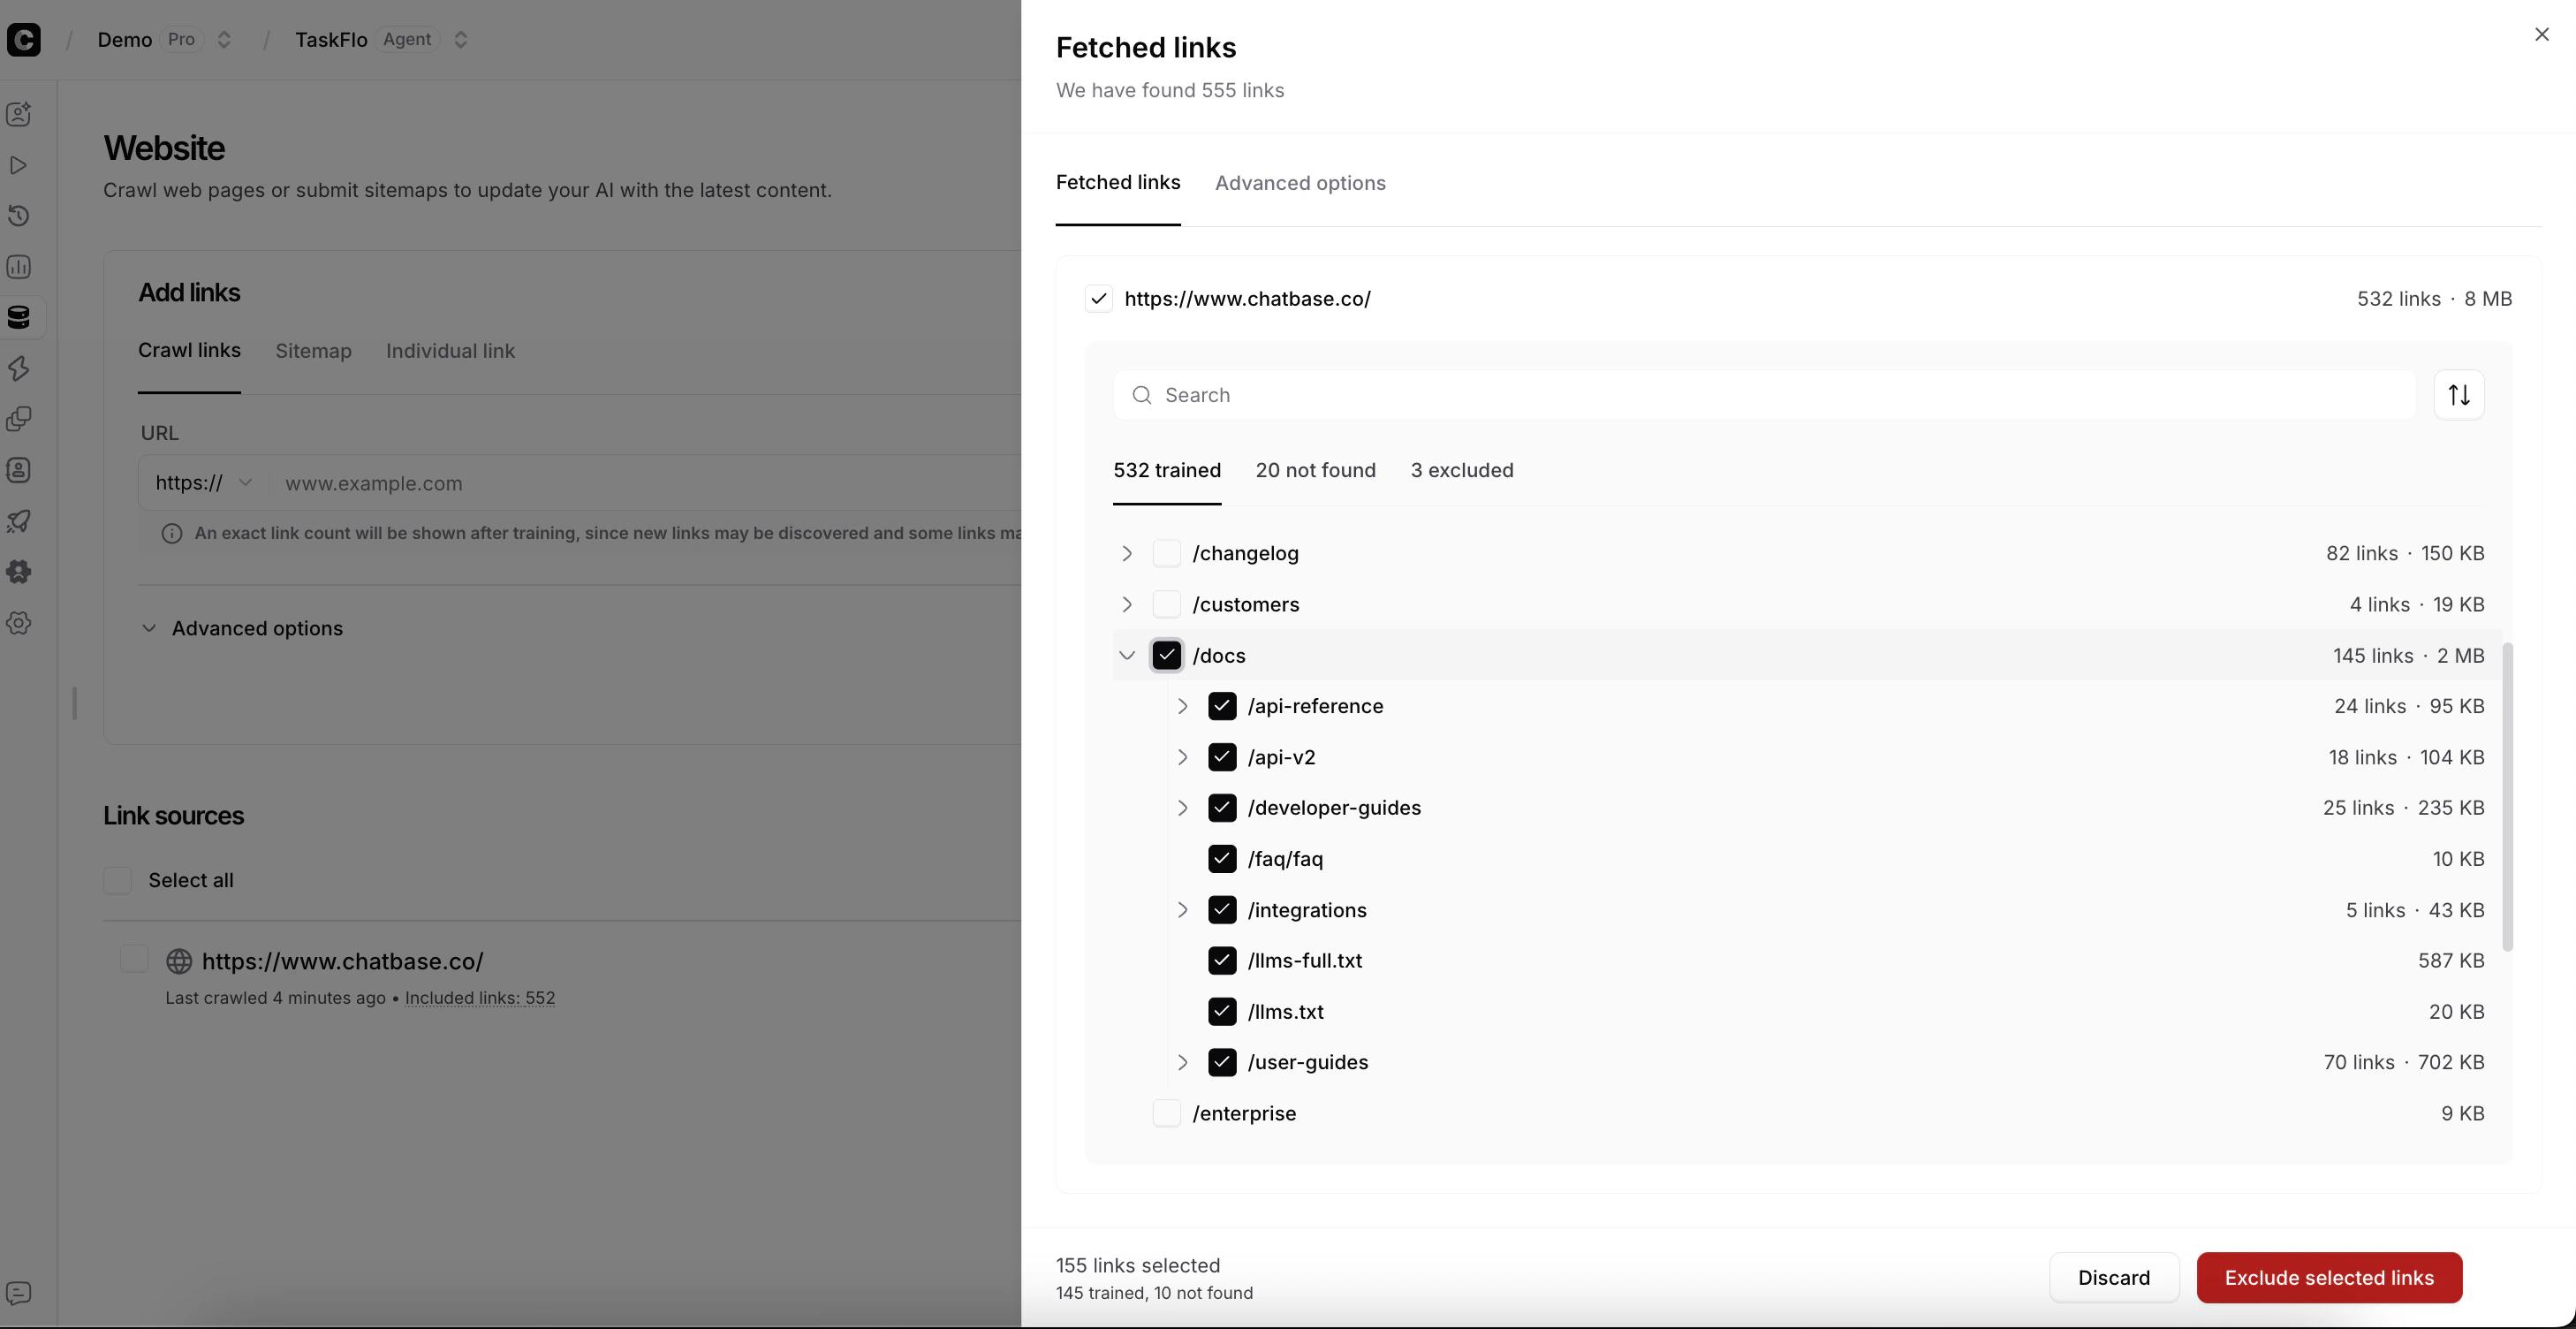
Task: Check the chatbase.co link source checkbox
Action: [134, 959]
